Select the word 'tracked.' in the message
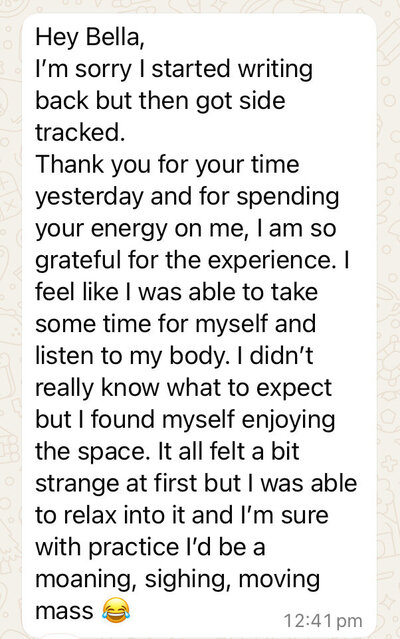This screenshot has width=400, height=639. click(80, 132)
